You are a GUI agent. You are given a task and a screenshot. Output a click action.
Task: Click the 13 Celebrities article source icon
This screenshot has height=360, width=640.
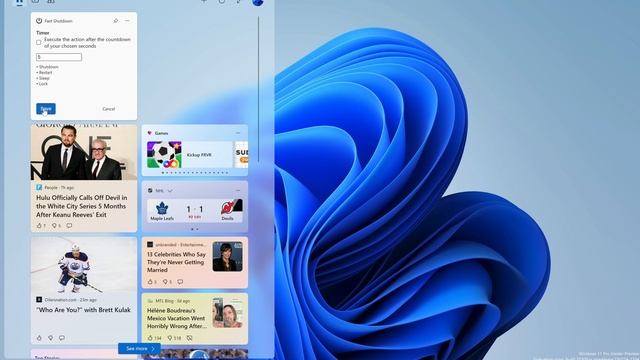point(150,244)
